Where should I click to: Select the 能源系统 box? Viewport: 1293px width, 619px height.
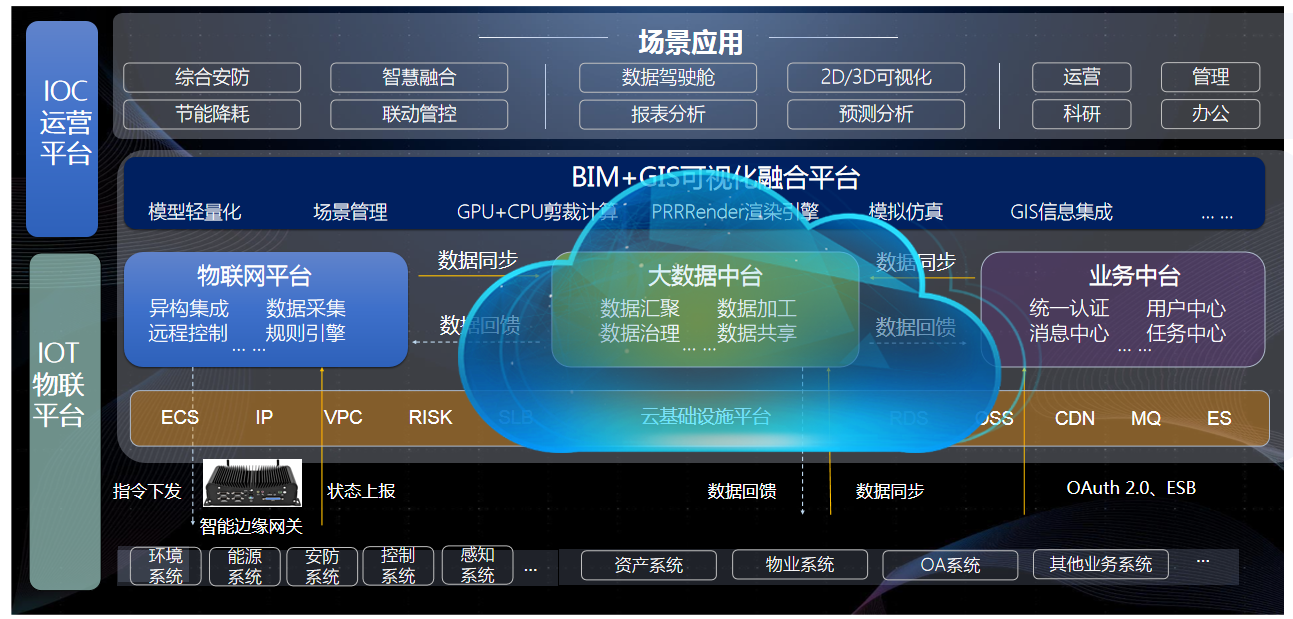pos(244,566)
